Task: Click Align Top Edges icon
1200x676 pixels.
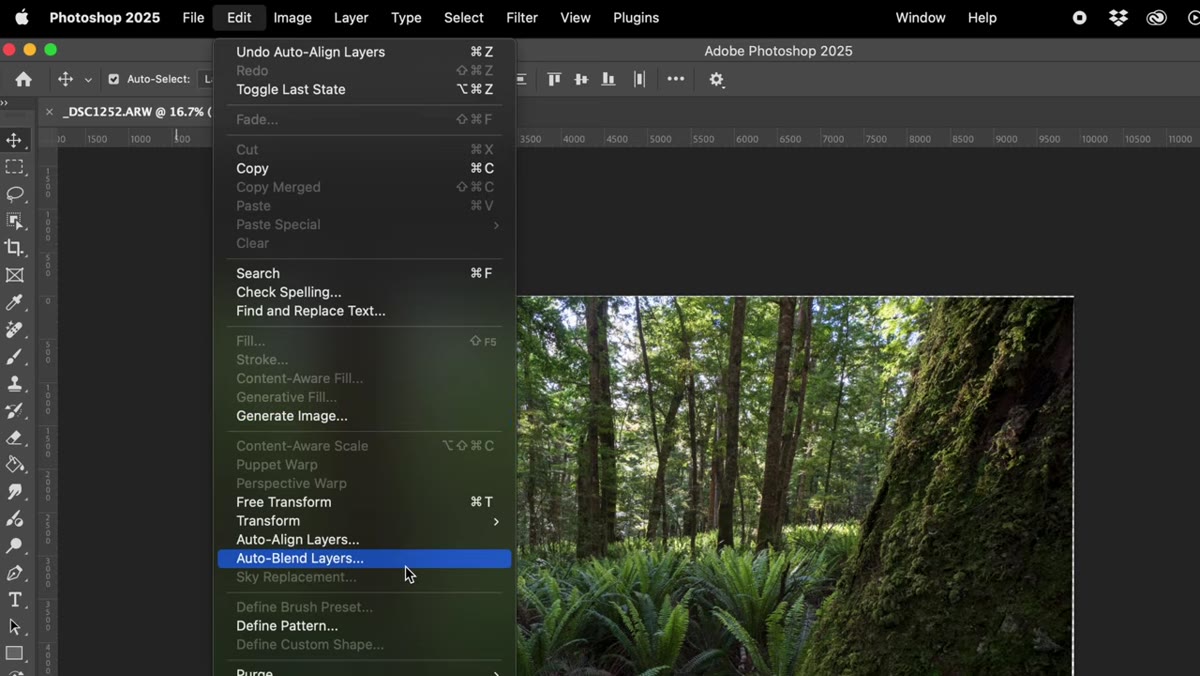Action: click(x=554, y=79)
